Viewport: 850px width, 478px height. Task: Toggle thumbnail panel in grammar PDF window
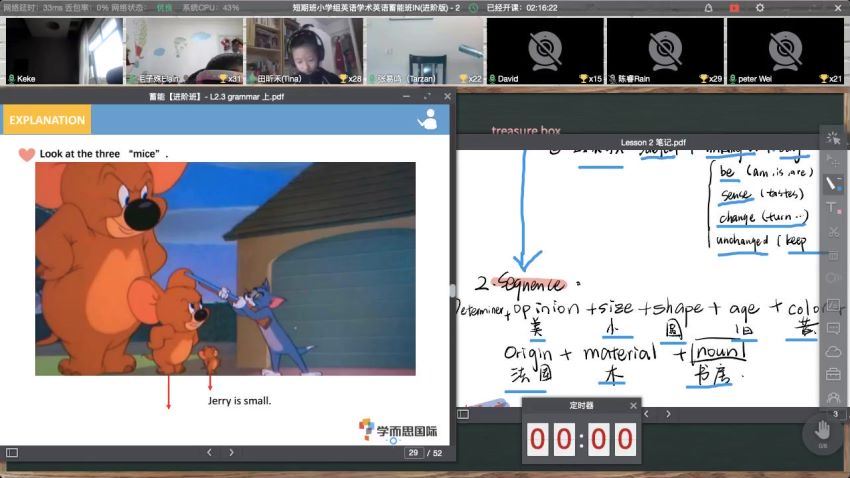12,453
